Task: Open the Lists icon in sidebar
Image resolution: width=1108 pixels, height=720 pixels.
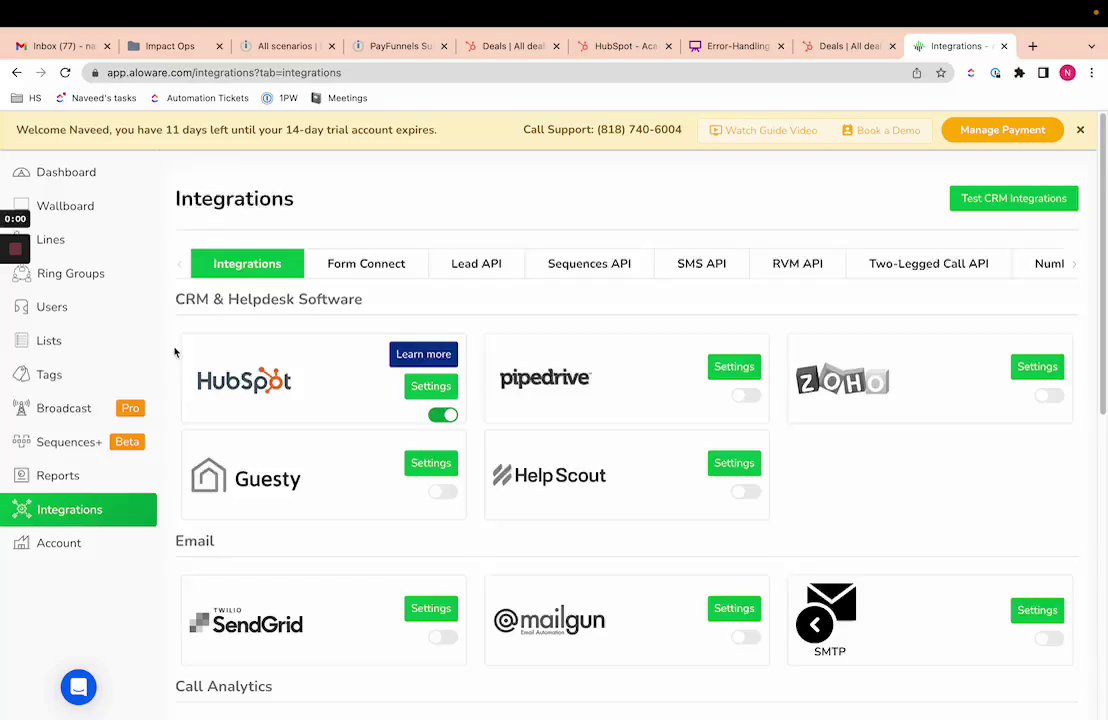Action: pos(21,341)
